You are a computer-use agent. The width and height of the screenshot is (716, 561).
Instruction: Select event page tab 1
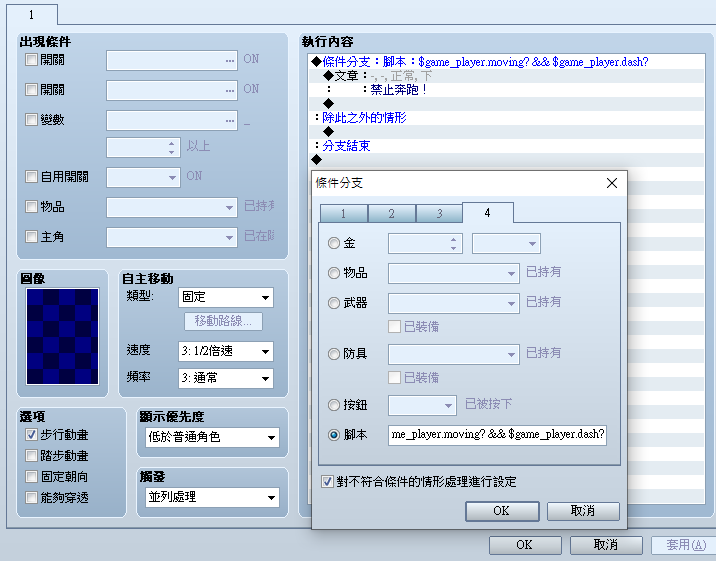pos(32,15)
